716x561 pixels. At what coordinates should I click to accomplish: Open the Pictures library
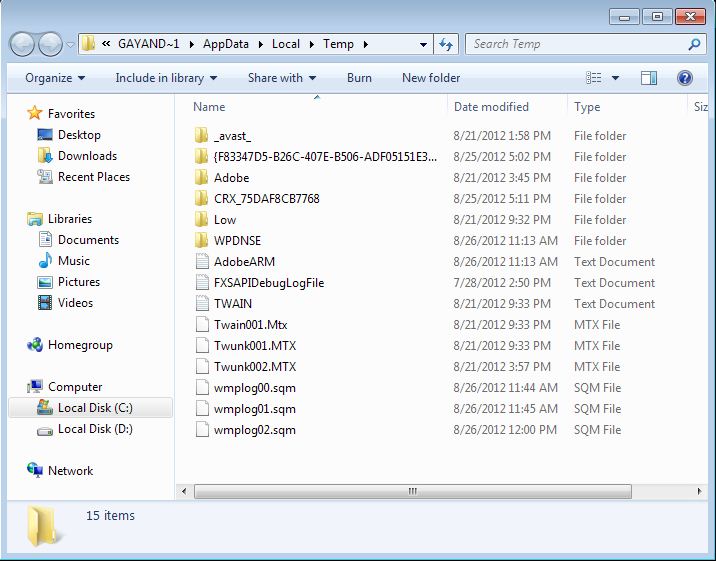tap(79, 282)
